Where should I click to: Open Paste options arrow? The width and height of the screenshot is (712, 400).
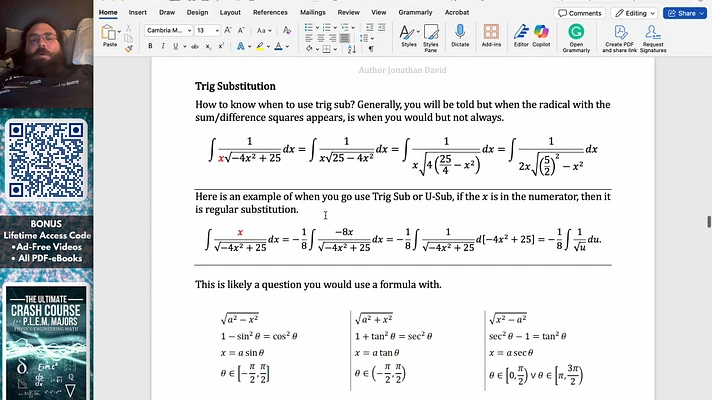coord(119,32)
